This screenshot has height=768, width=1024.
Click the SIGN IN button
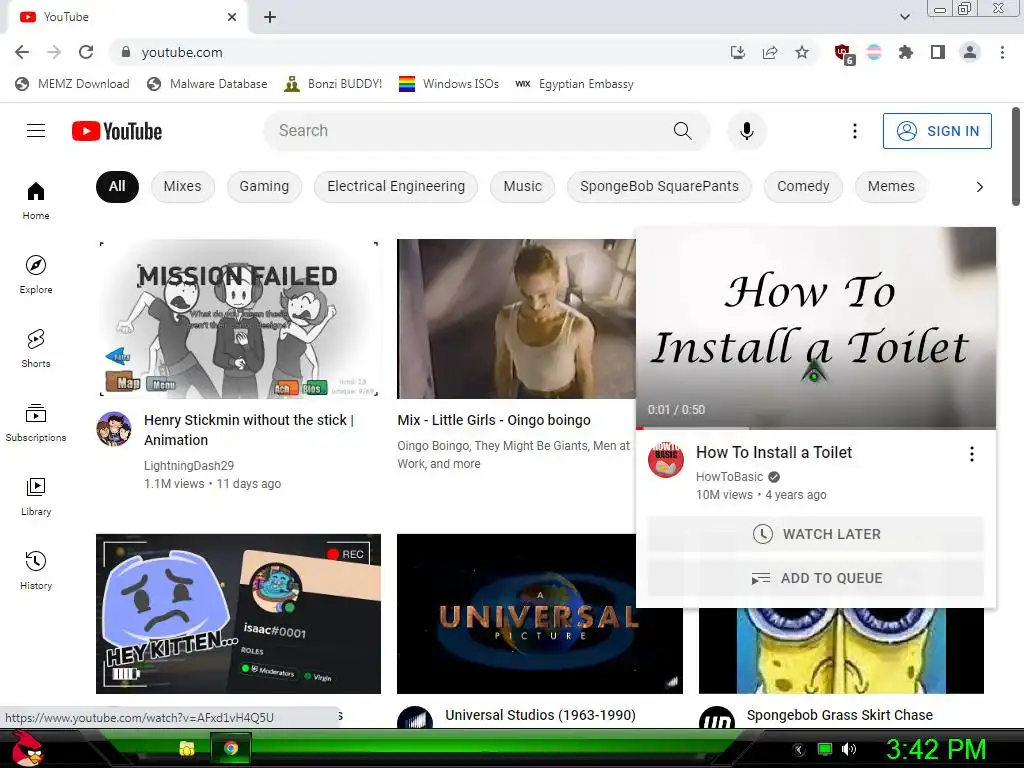[x=937, y=131]
